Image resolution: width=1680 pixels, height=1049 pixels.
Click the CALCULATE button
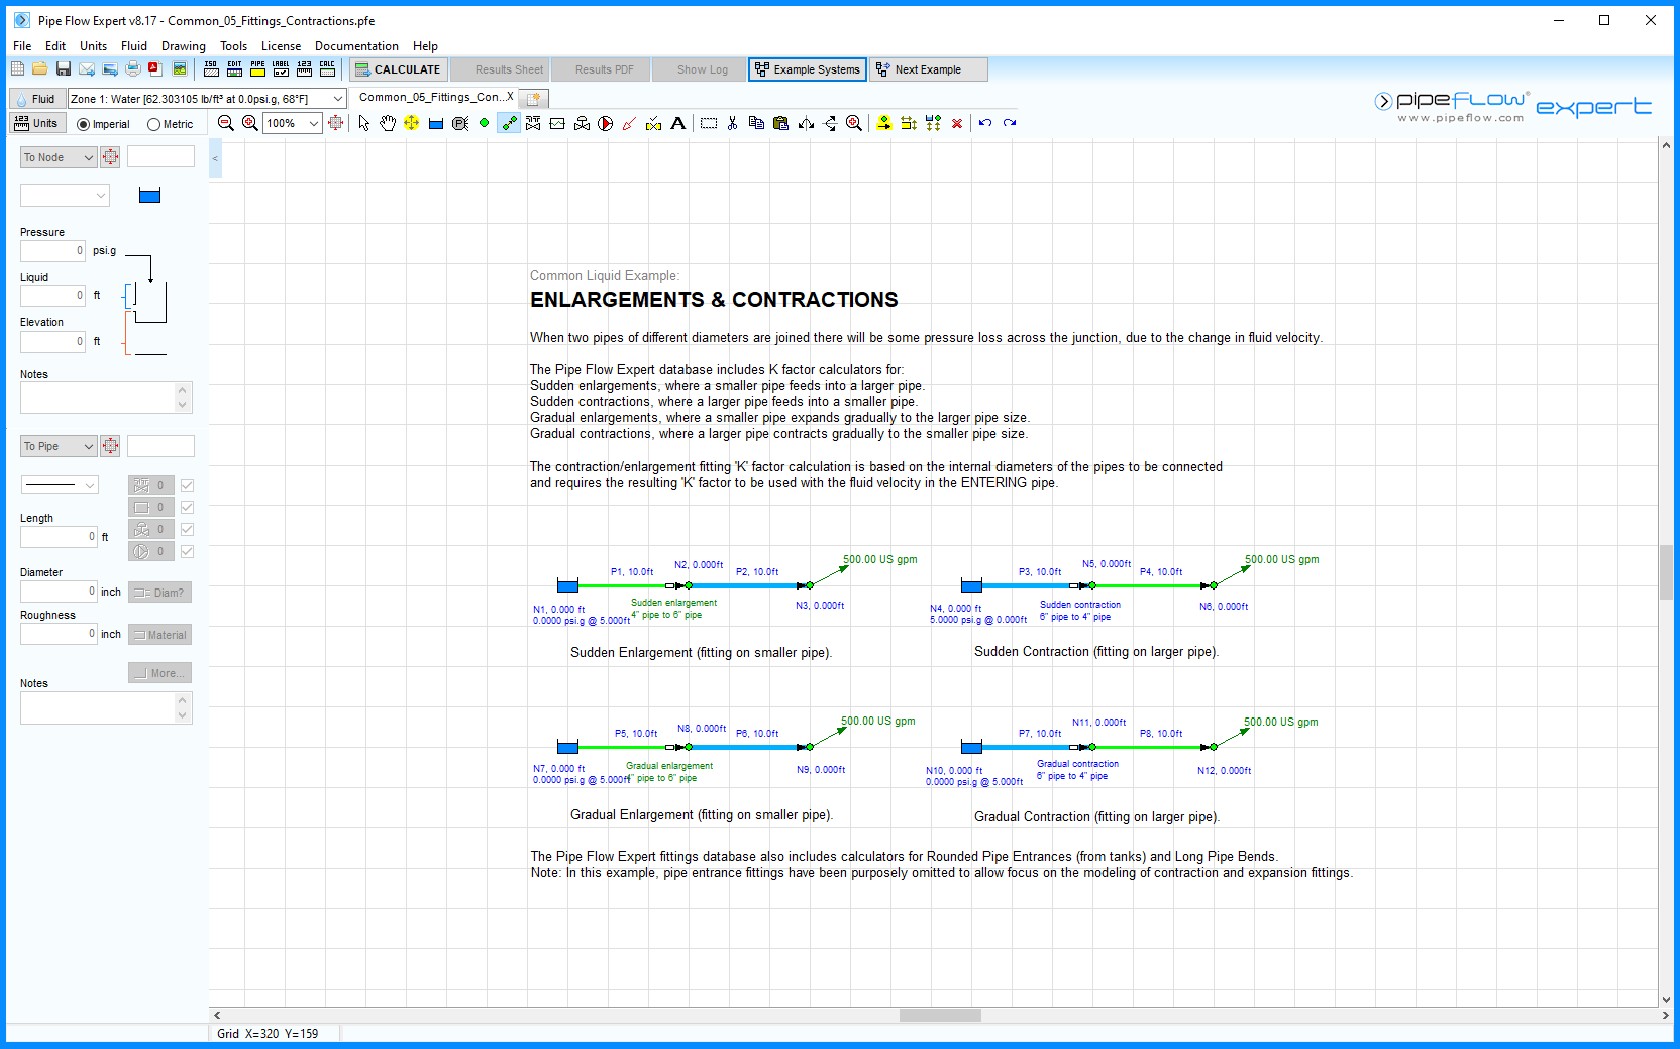397,69
